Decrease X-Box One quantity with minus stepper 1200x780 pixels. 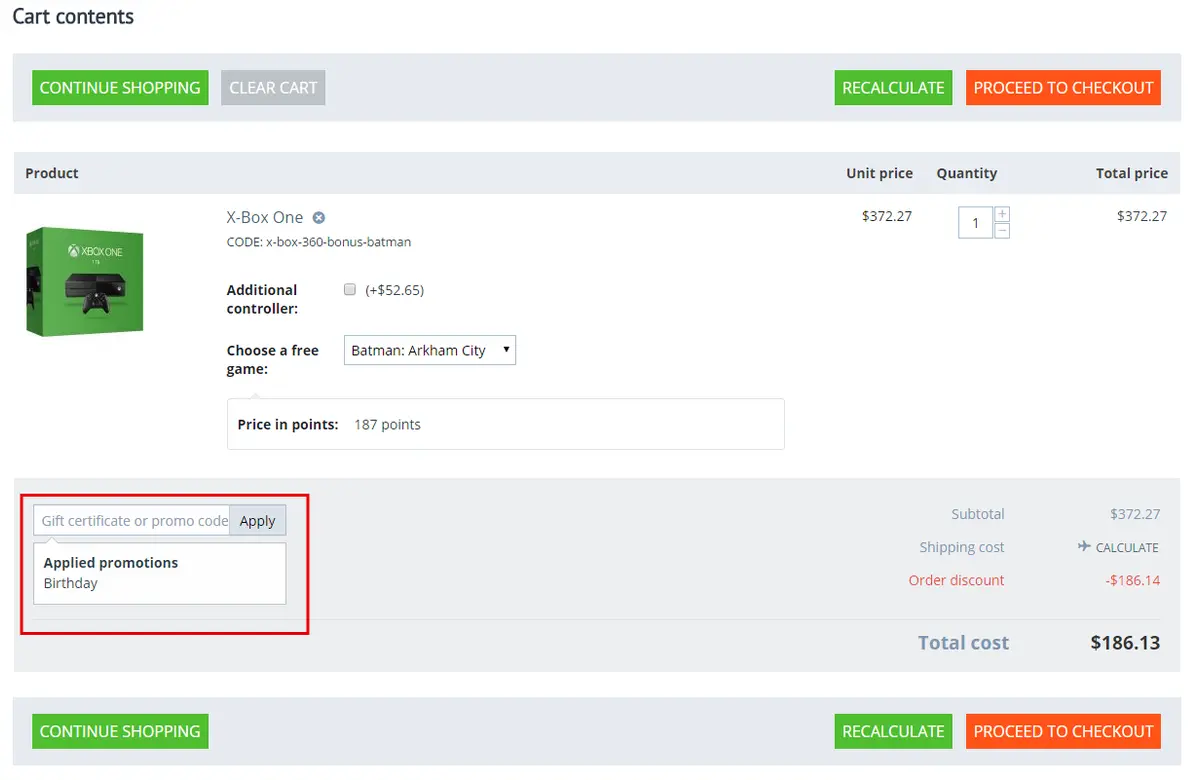(x=1002, y=231)
